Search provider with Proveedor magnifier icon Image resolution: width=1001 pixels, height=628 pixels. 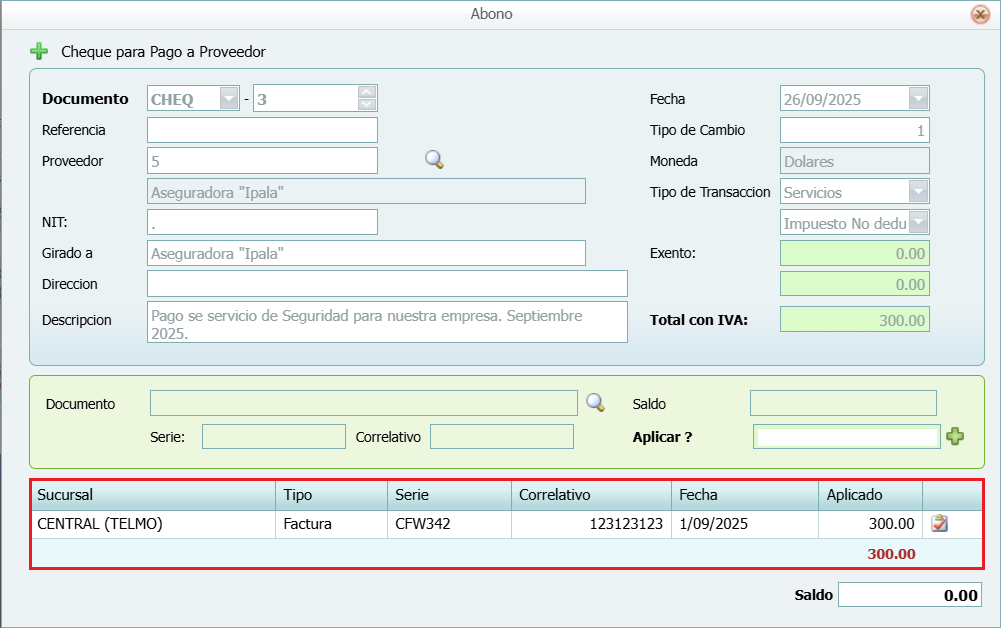pos(434,160)
